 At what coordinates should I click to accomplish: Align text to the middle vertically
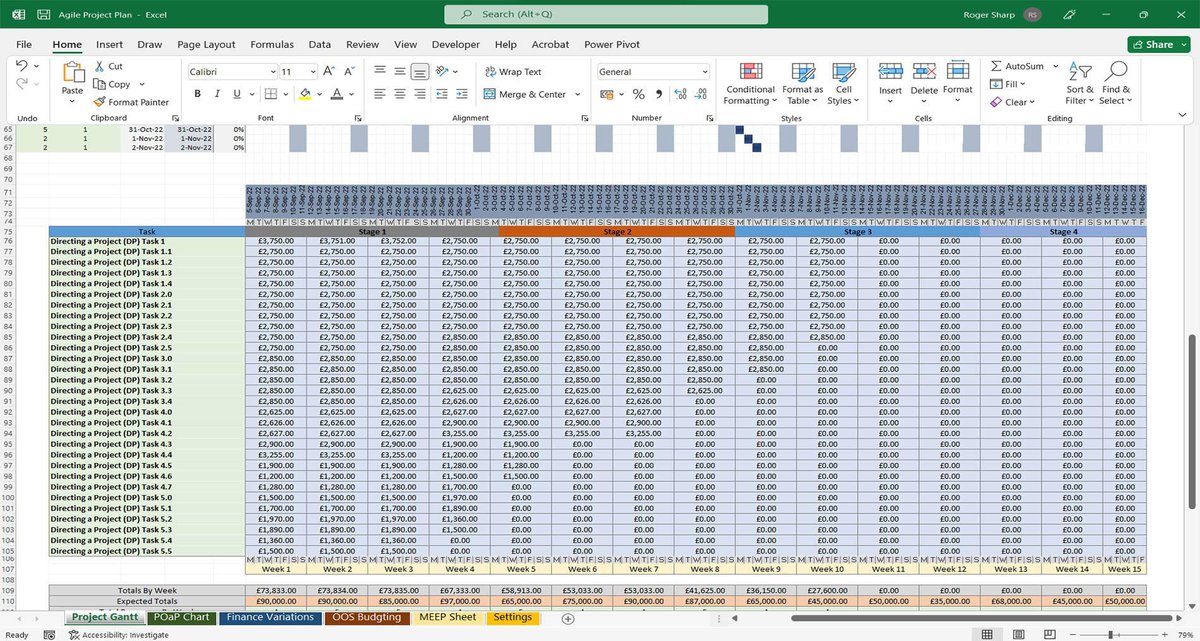pos(400,71)
